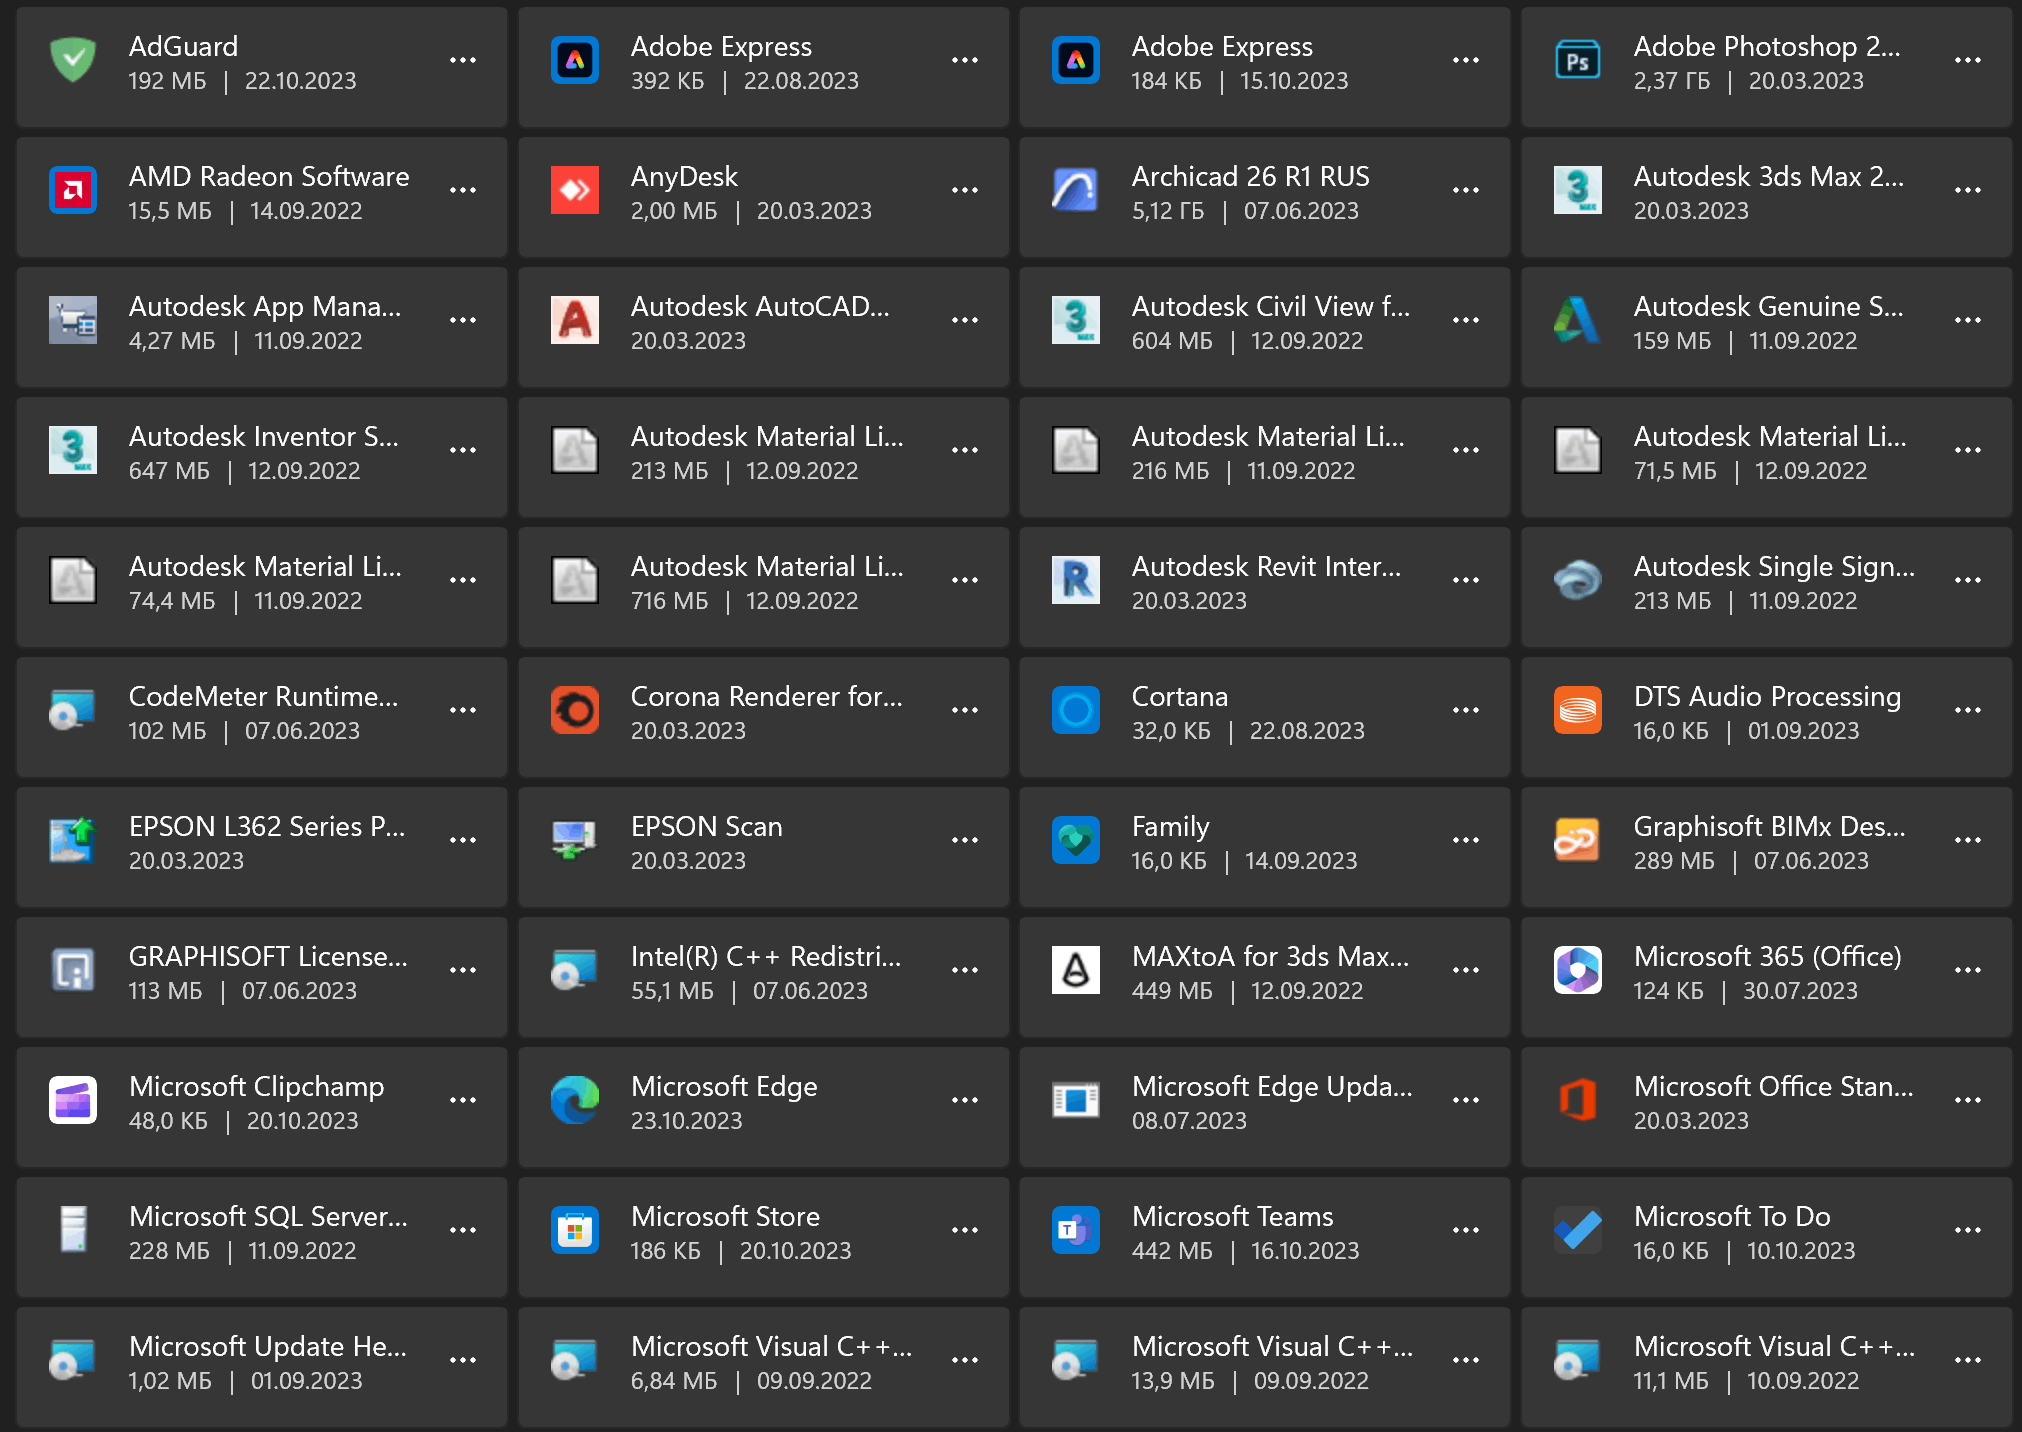Click the Microsoft Store icon

click(x=575, y=1231)
